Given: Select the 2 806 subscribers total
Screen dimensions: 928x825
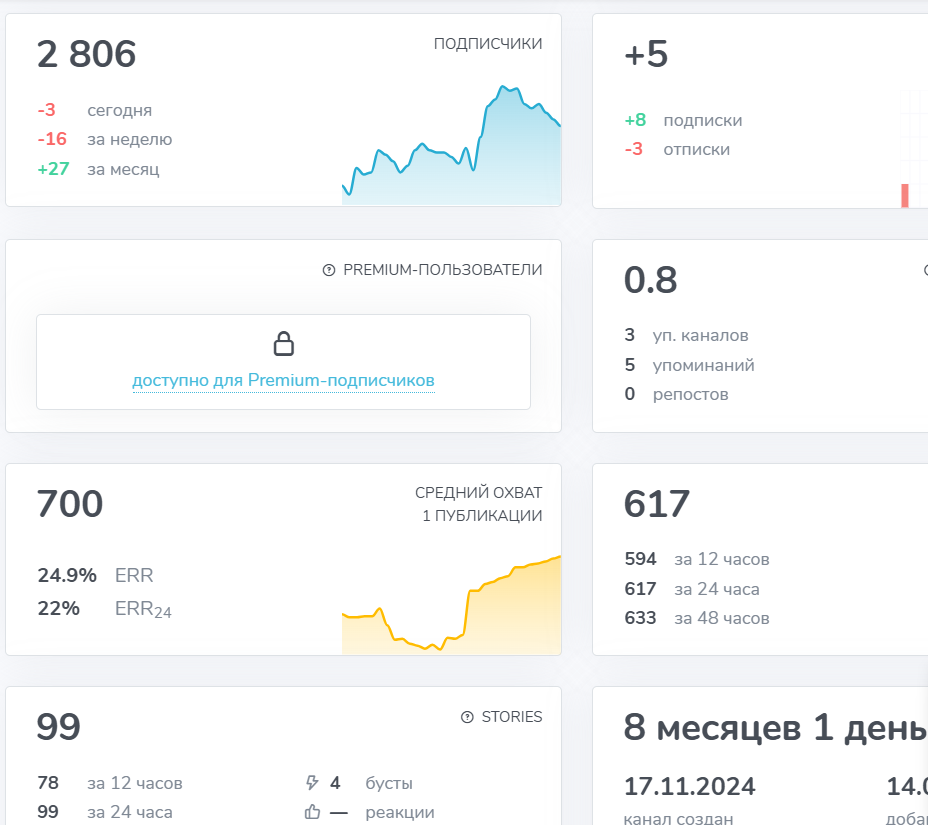Looking at the screenshot, I should click(x=86, y=54).
